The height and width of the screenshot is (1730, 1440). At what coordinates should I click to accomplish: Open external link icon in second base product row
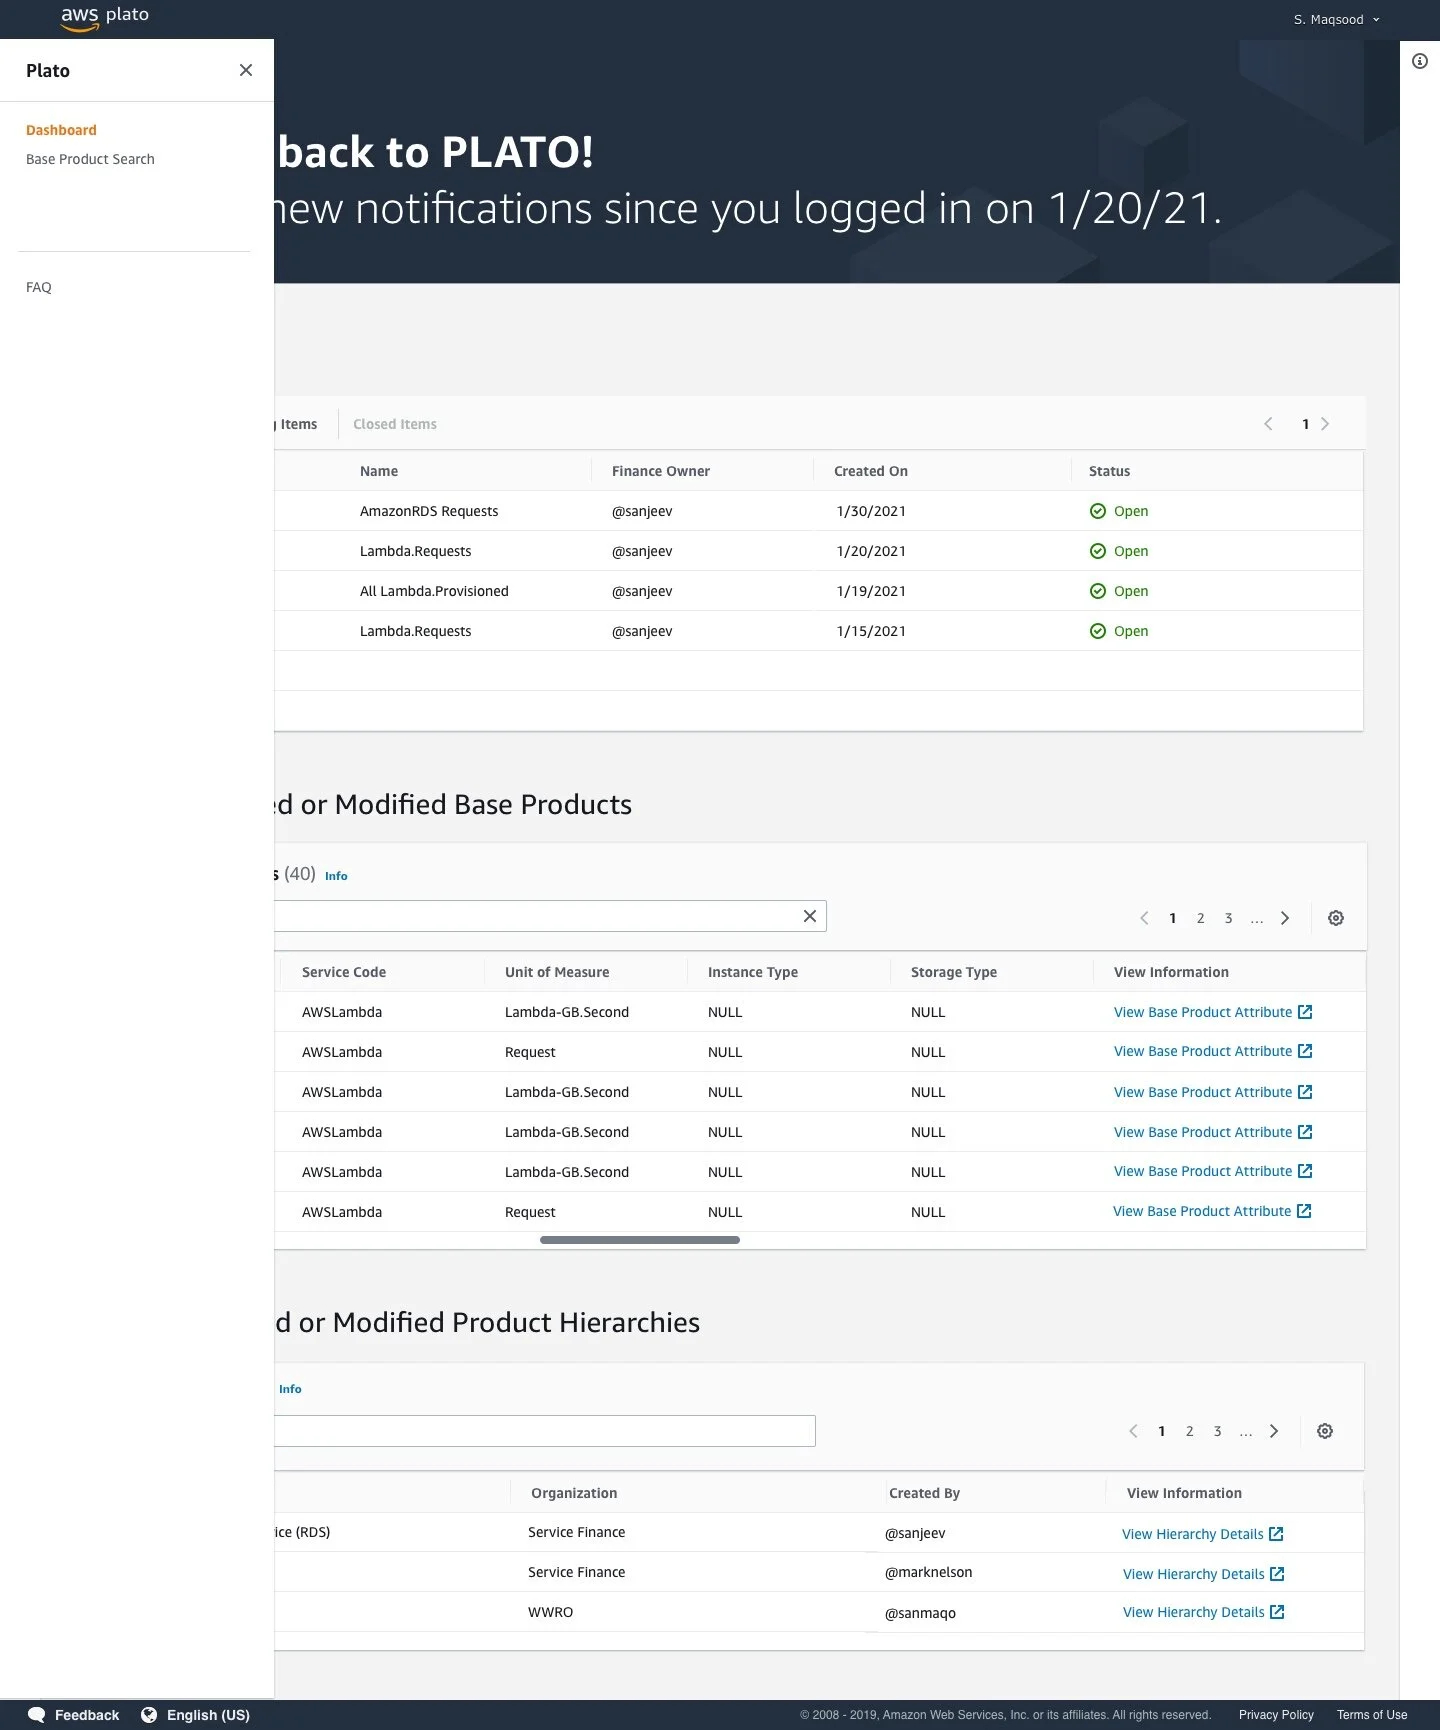(1305, 1051)
